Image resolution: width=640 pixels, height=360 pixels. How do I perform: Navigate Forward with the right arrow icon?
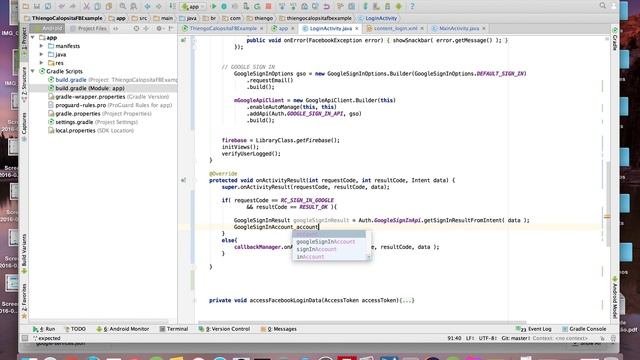click(158, 6)
